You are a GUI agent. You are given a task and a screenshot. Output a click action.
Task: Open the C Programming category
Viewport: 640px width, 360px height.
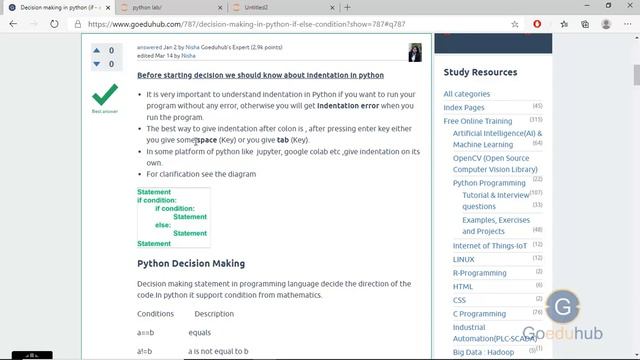click(x=479, y=313)
